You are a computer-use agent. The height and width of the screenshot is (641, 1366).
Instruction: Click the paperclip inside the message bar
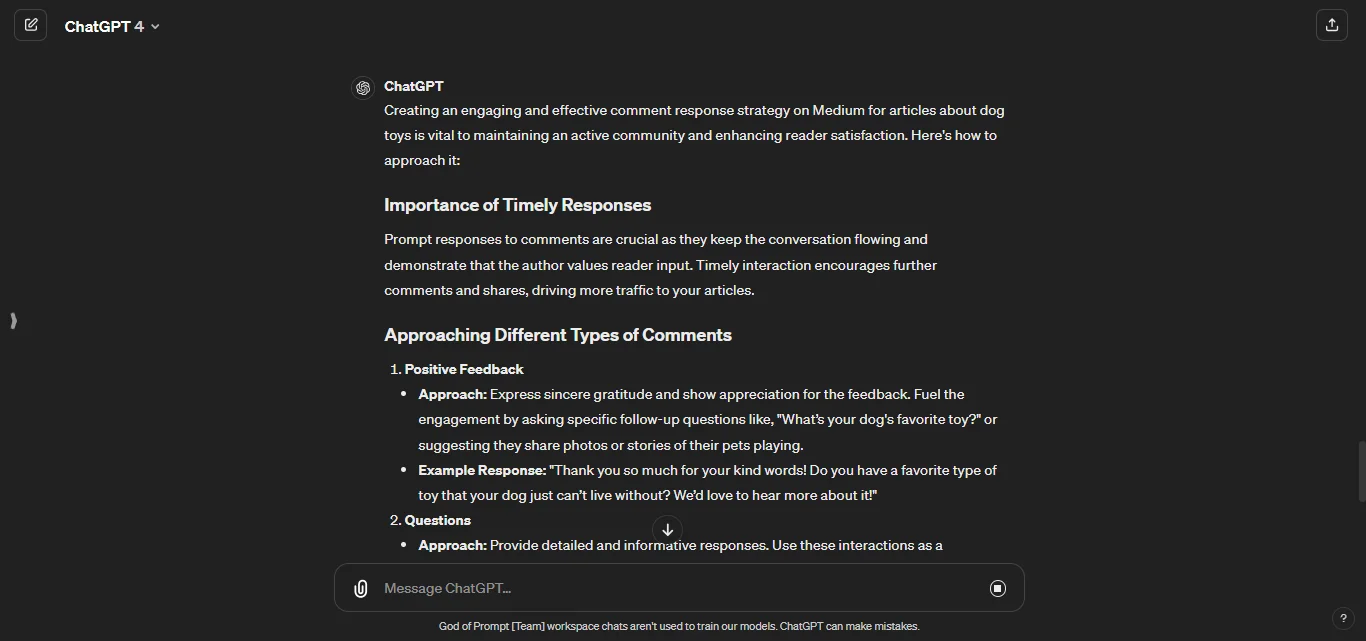(x=360, y=588)
